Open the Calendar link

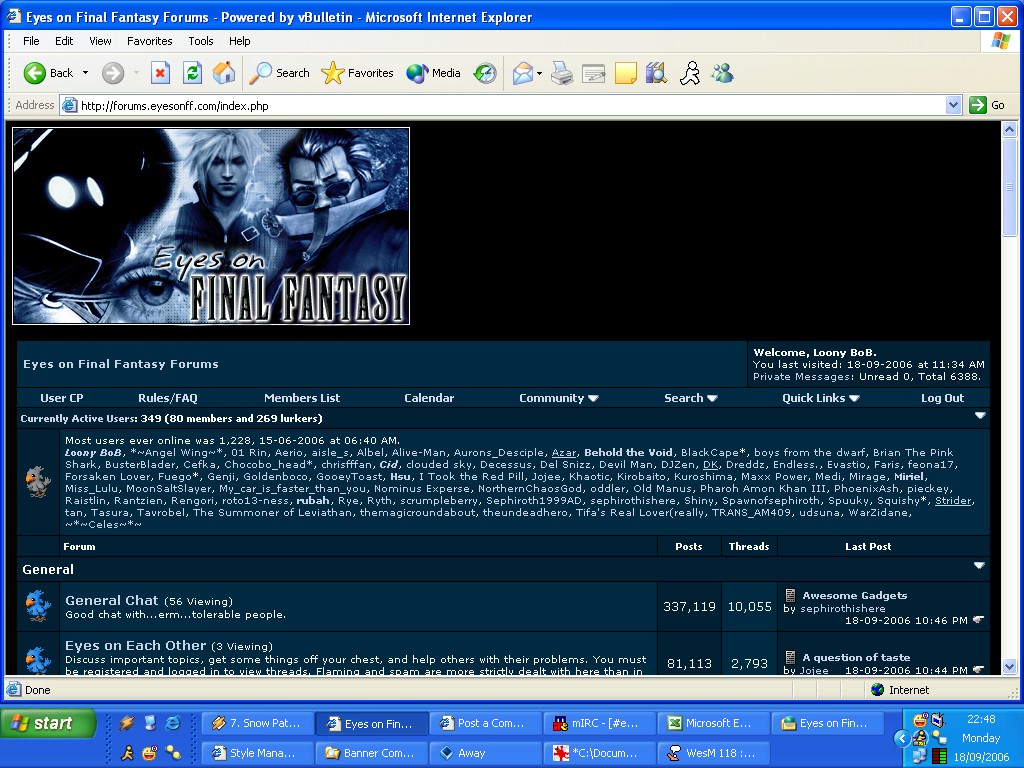(428, 398)
